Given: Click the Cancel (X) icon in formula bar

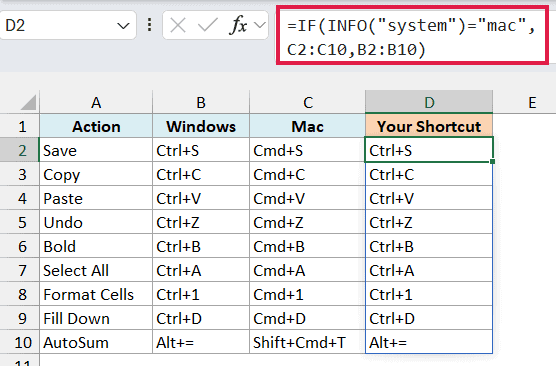Looking at the screenshot, I should 178,26.
